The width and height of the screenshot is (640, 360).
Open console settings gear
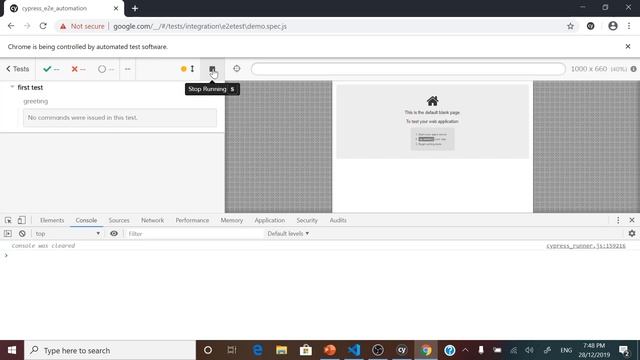[x=632, y=233]
